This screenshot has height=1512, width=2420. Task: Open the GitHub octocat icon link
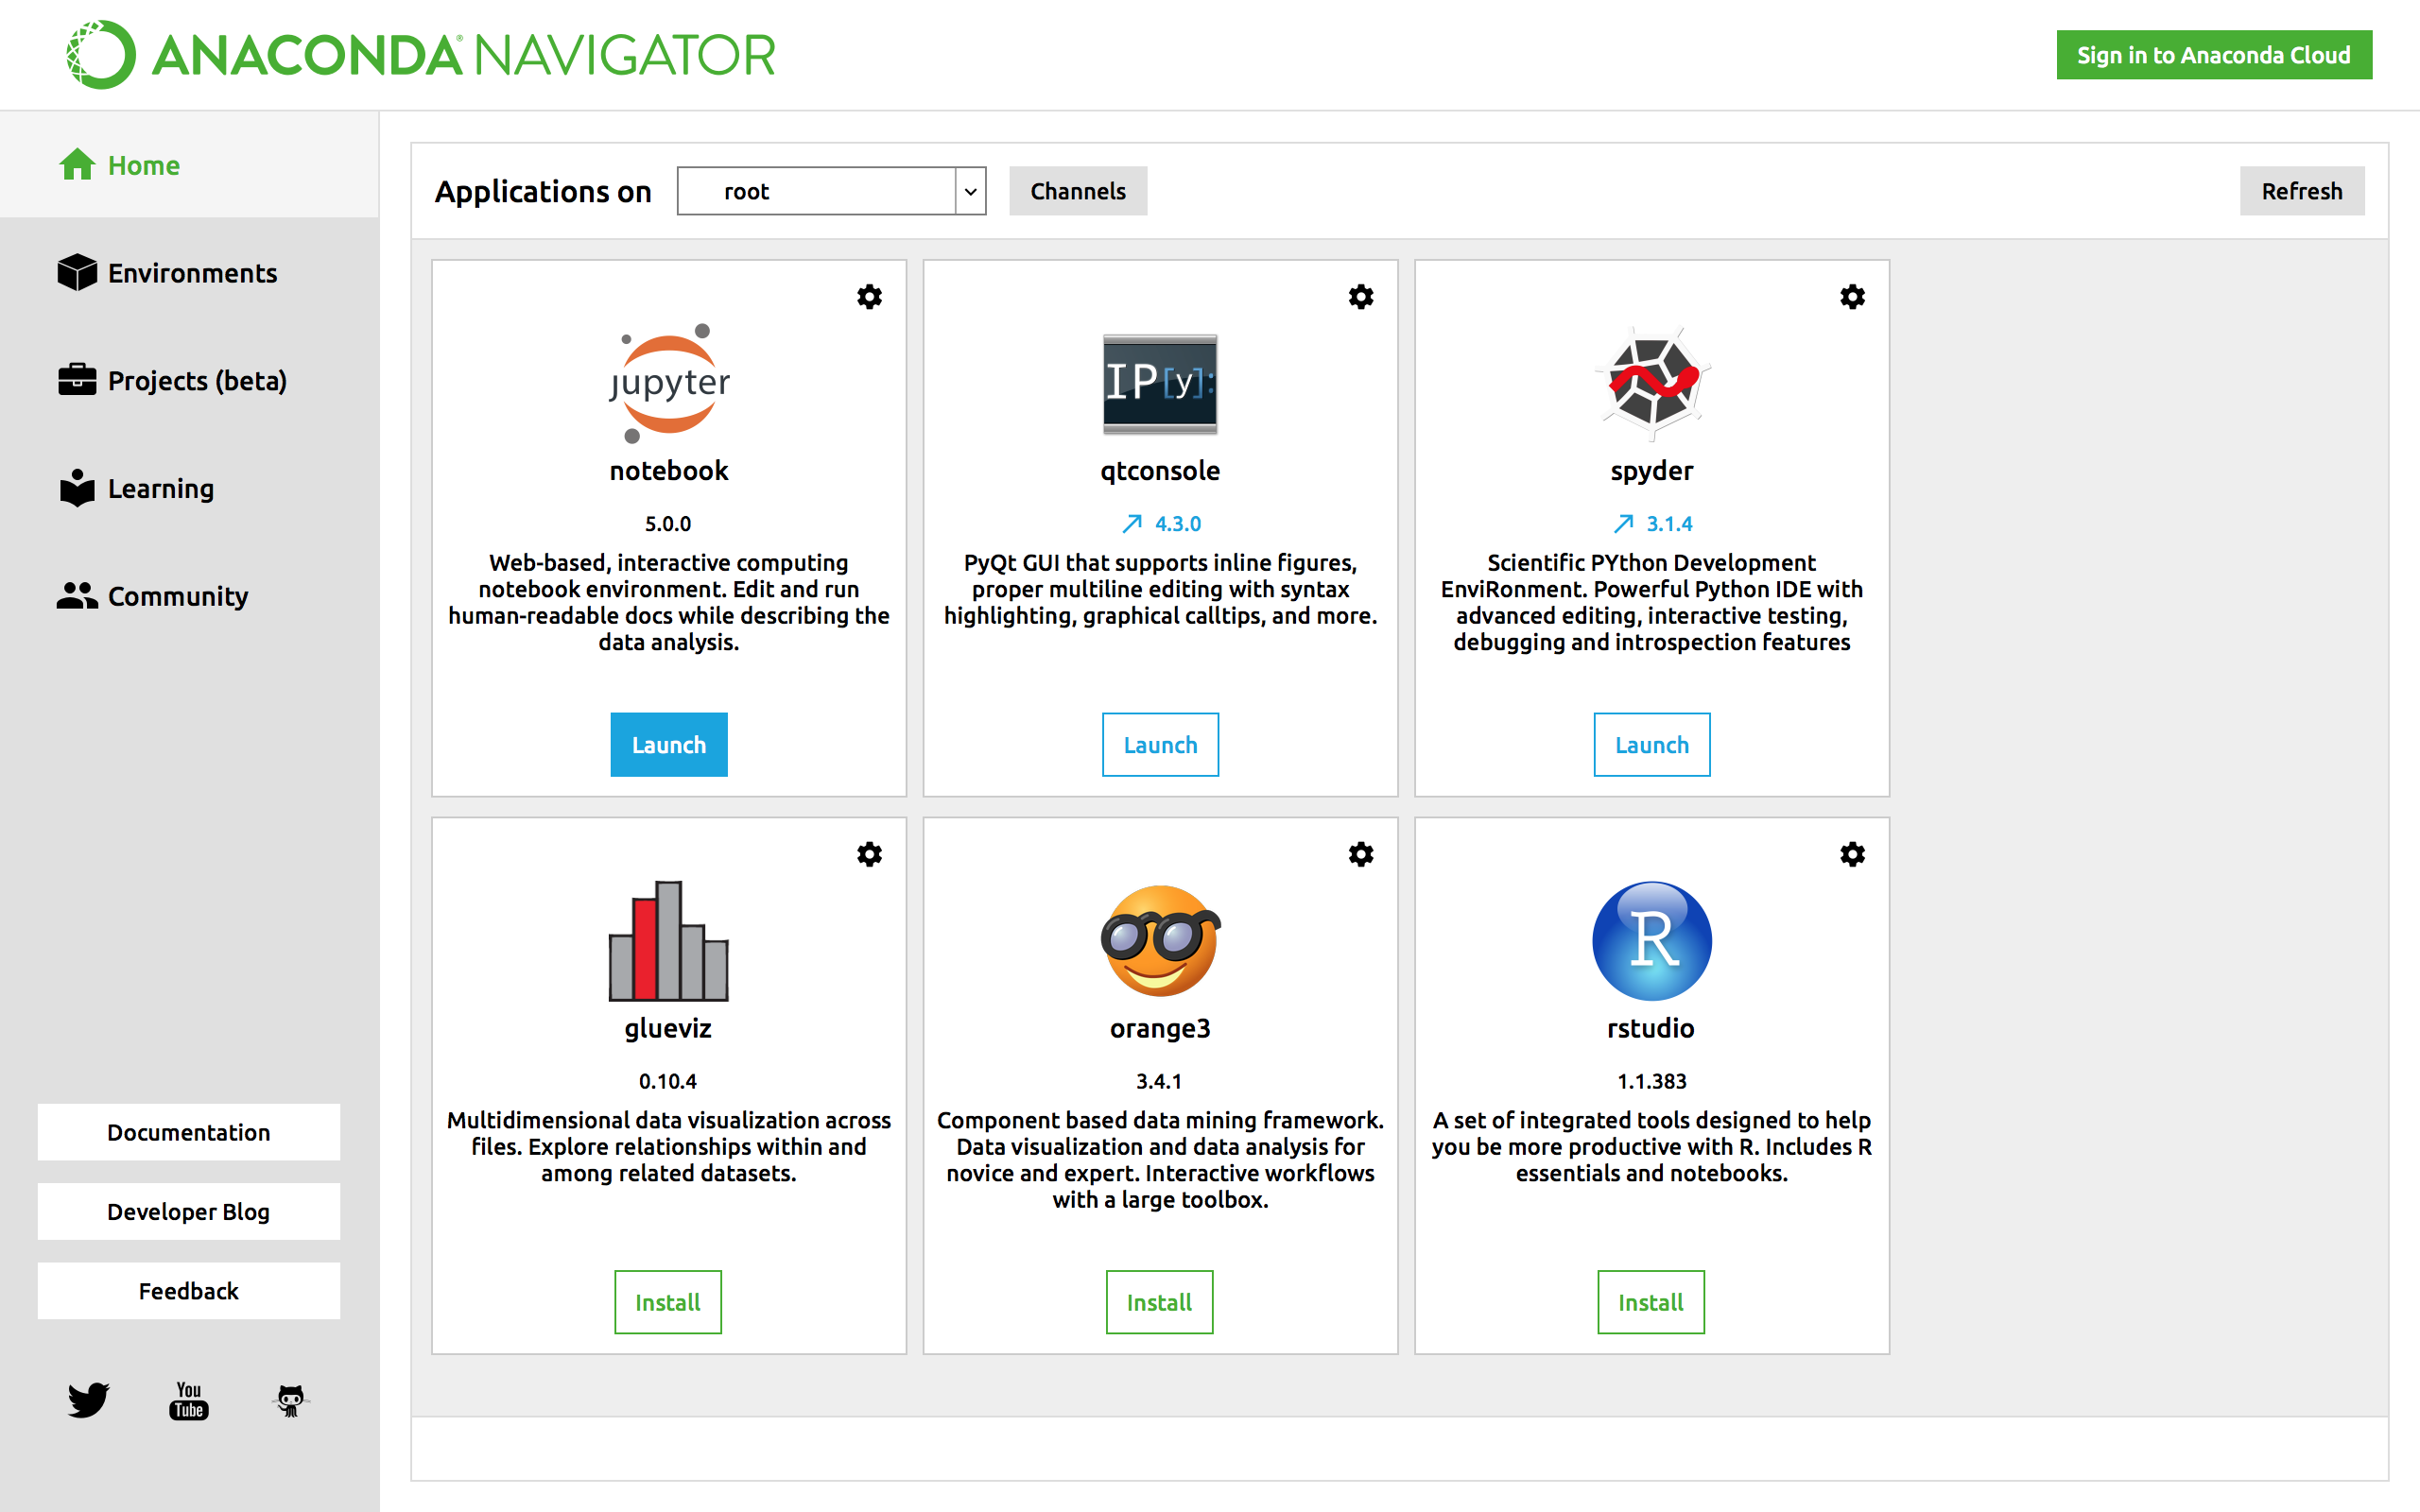(x=290, y=1400)
